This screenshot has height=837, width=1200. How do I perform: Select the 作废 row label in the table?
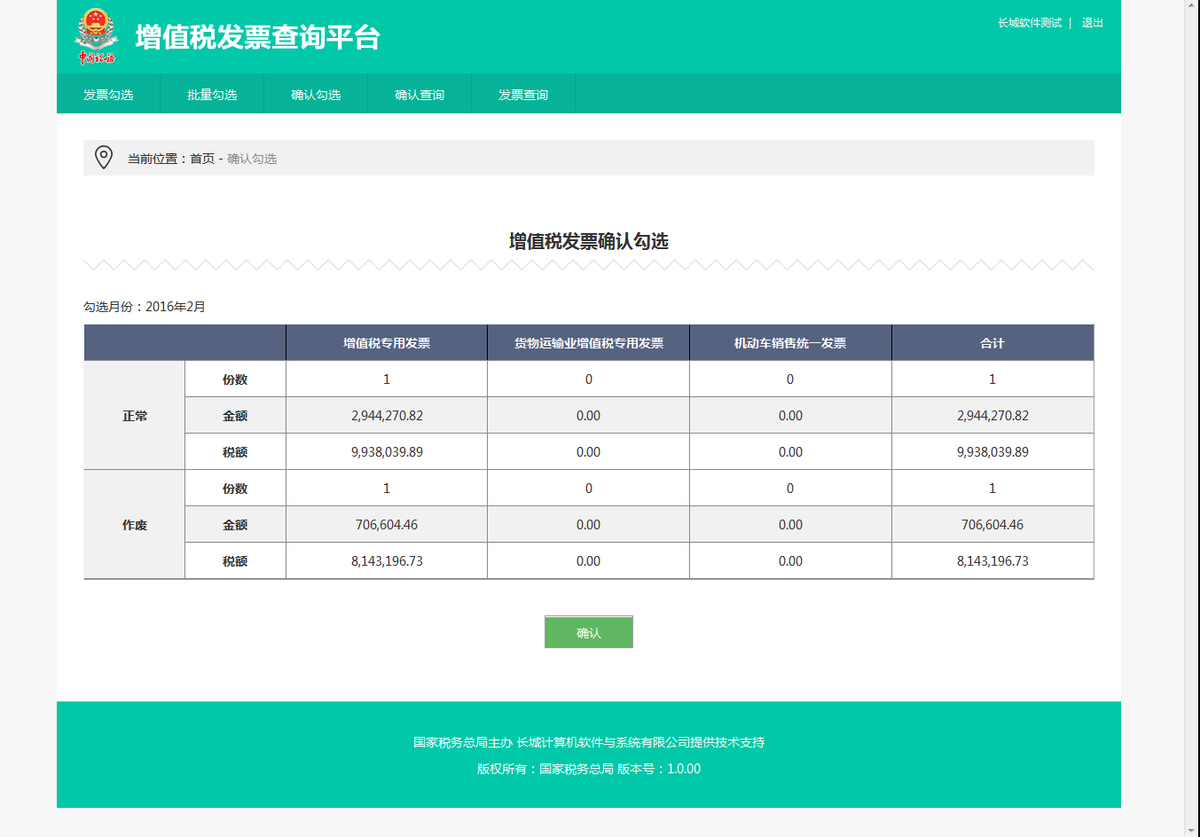pos(133,524)
